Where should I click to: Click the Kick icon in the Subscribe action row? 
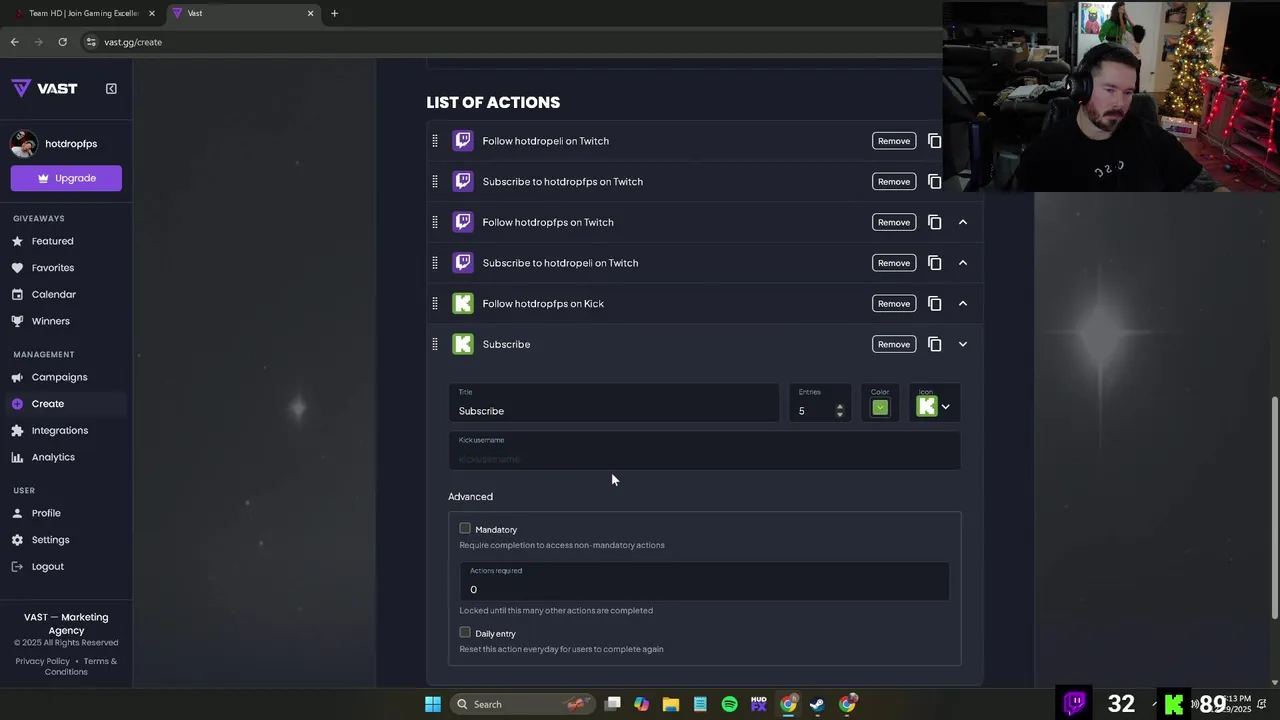(x=462, y=344)
